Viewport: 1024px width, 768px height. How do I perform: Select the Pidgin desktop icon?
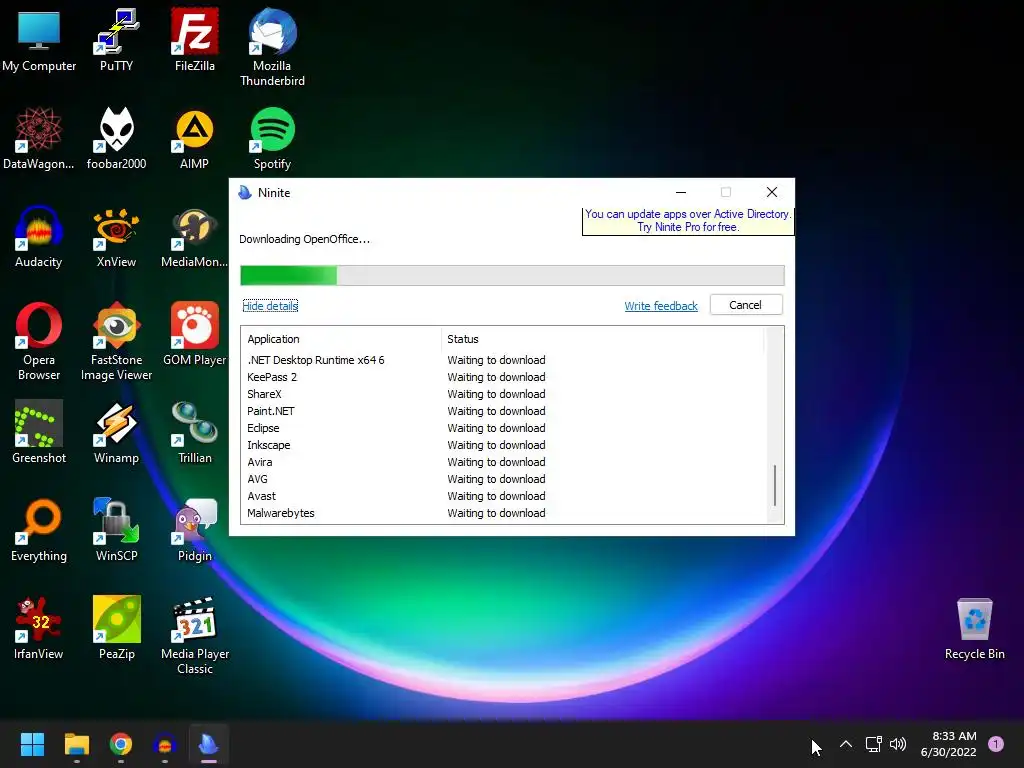(x=195, y=530)
